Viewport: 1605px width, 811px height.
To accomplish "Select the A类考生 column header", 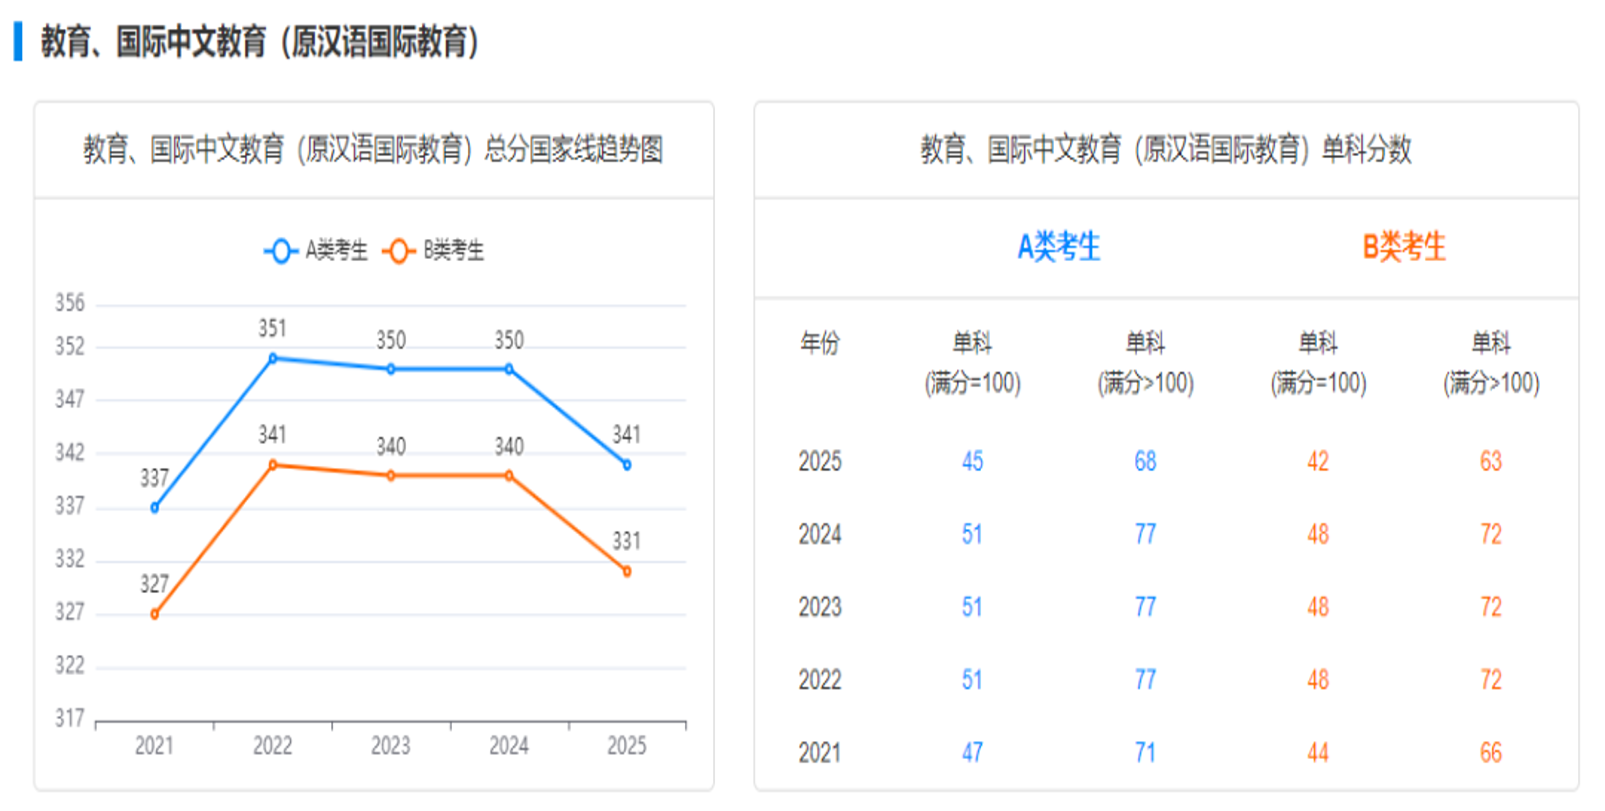I will (1058, 247).
